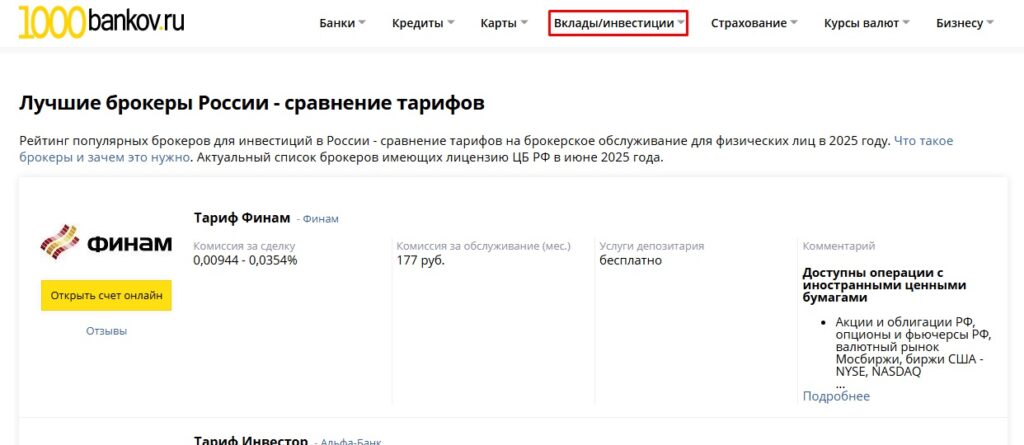
Task: Click the dropdown arrow next to Бизнесу
Action: (x=990, y=23)
